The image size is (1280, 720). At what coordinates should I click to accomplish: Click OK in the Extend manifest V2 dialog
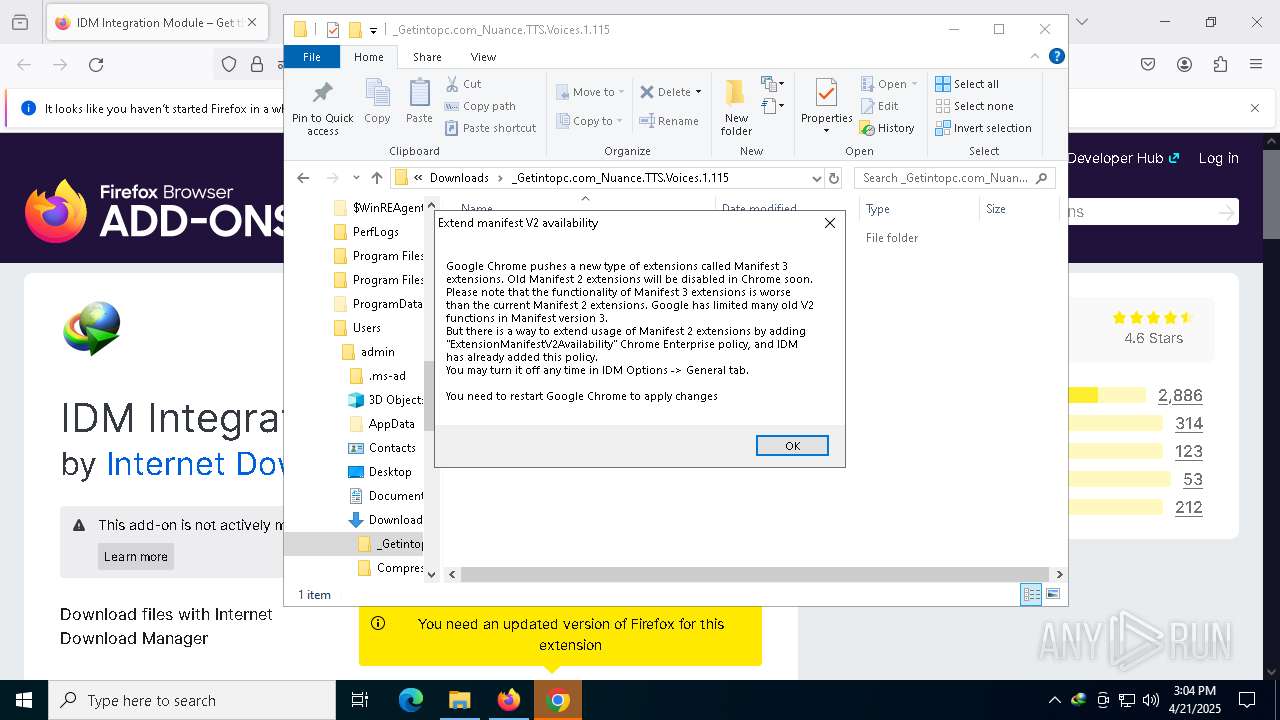point(792,446)
